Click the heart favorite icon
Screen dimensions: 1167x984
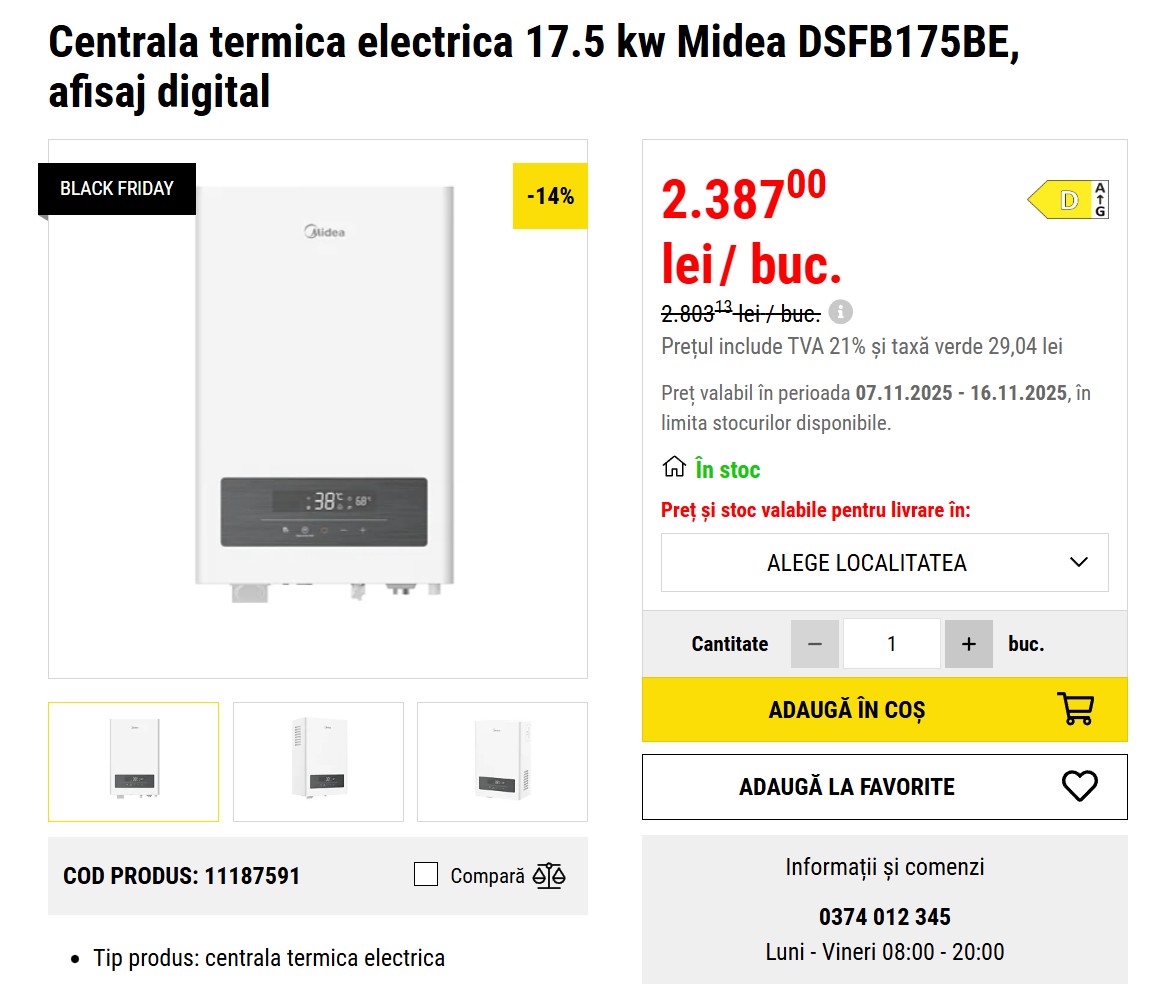(1079, 786)
